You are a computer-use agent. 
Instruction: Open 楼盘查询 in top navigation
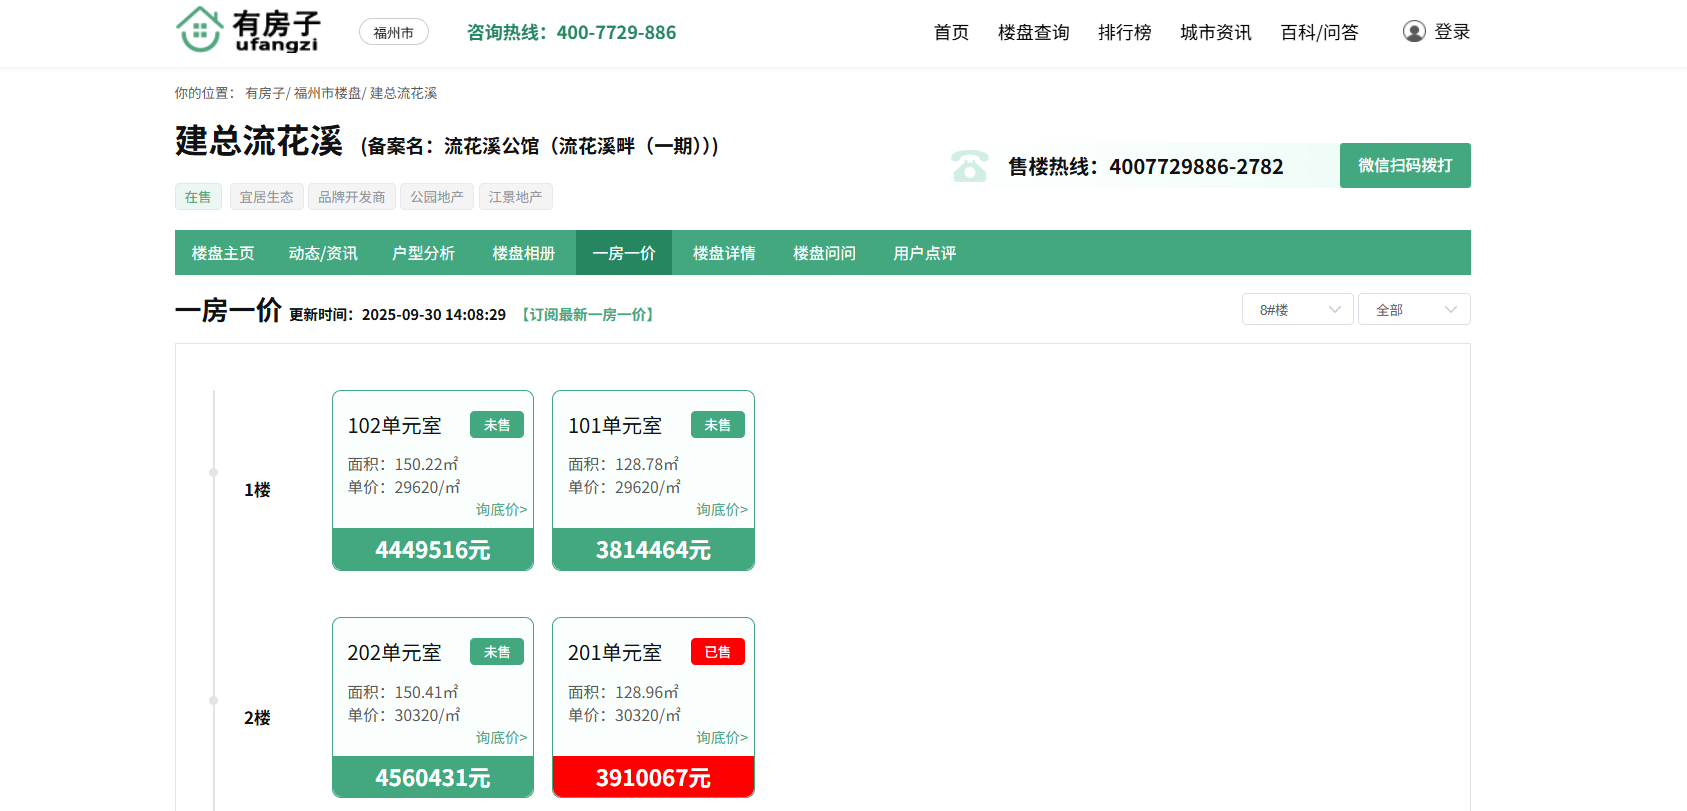[1033, 33]
